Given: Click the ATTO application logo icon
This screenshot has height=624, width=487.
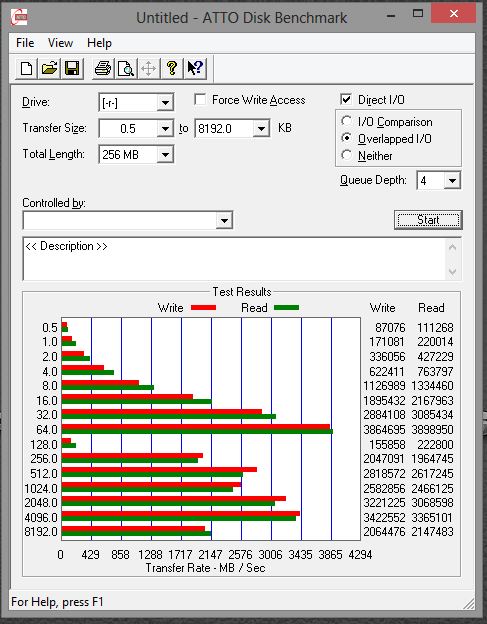Looking at the screenshot, I should [x=19, y=17].
